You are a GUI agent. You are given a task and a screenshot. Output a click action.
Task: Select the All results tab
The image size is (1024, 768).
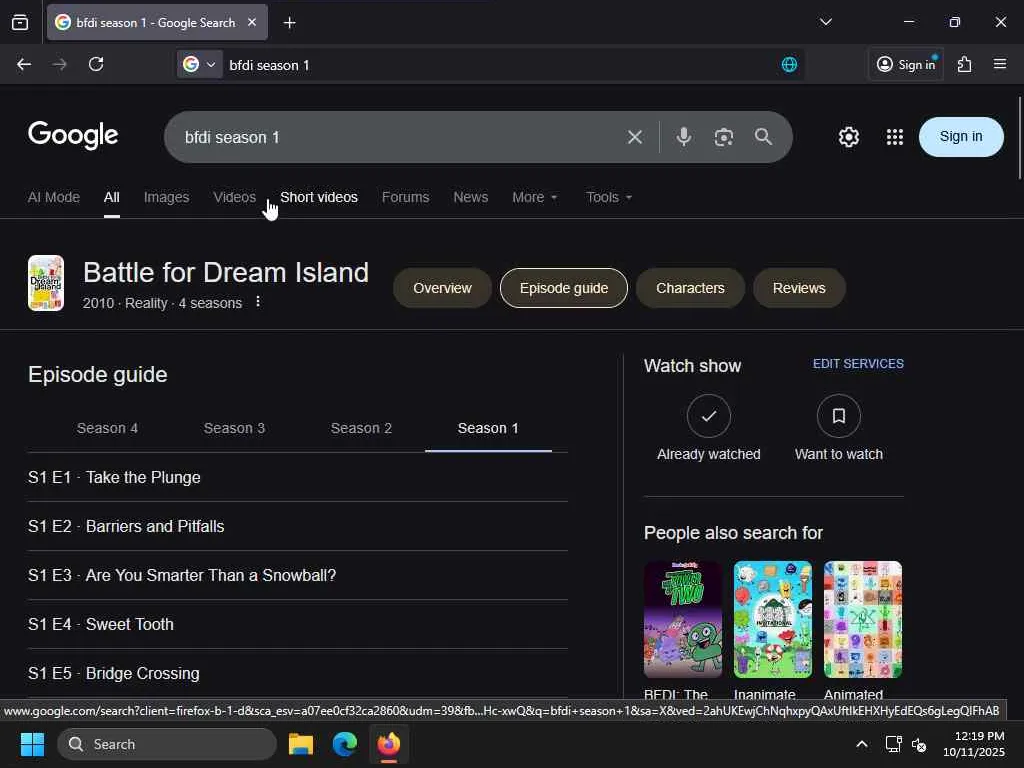click(112, 197)
